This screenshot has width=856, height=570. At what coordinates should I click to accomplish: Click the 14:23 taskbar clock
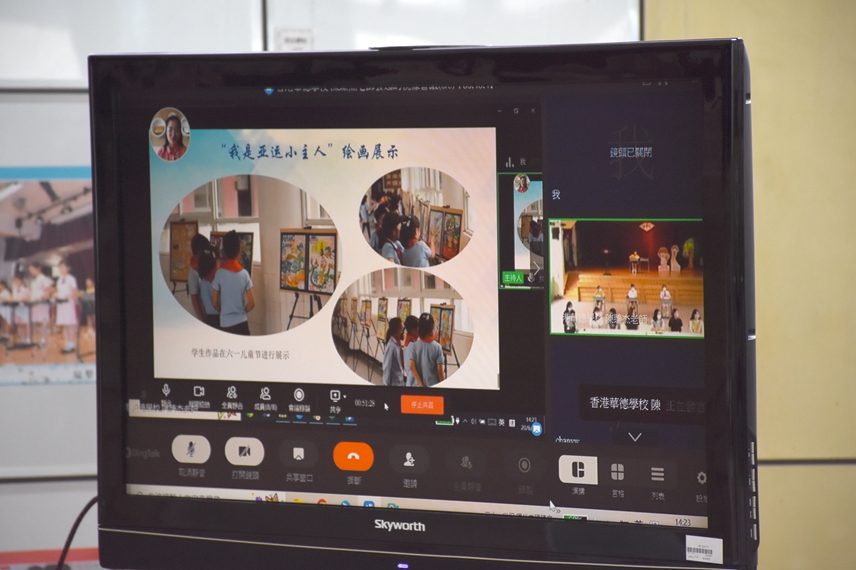pos(682,522)
